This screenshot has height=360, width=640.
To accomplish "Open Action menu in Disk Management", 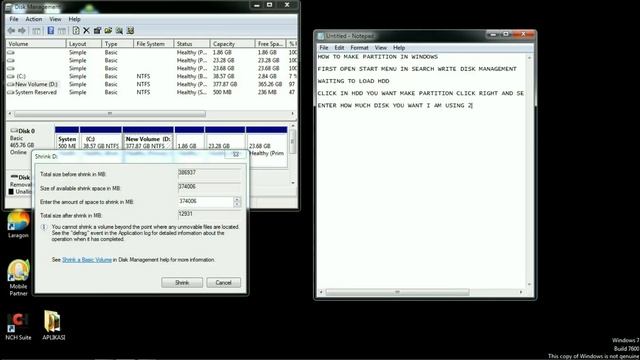I will point(33,19).
